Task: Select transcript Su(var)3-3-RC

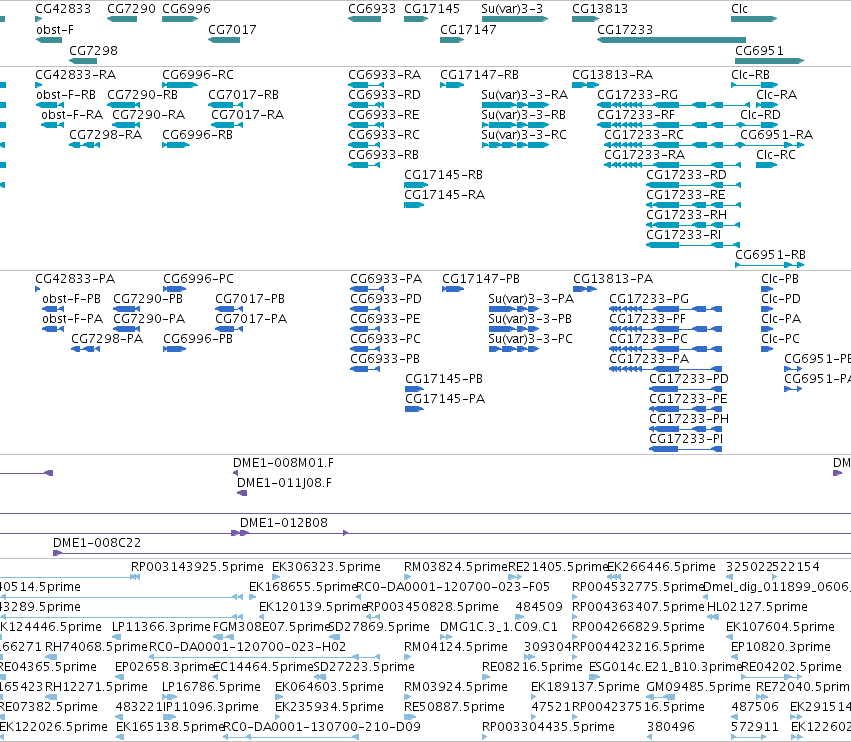Action: pyautogui.click(x=524, y=135)
